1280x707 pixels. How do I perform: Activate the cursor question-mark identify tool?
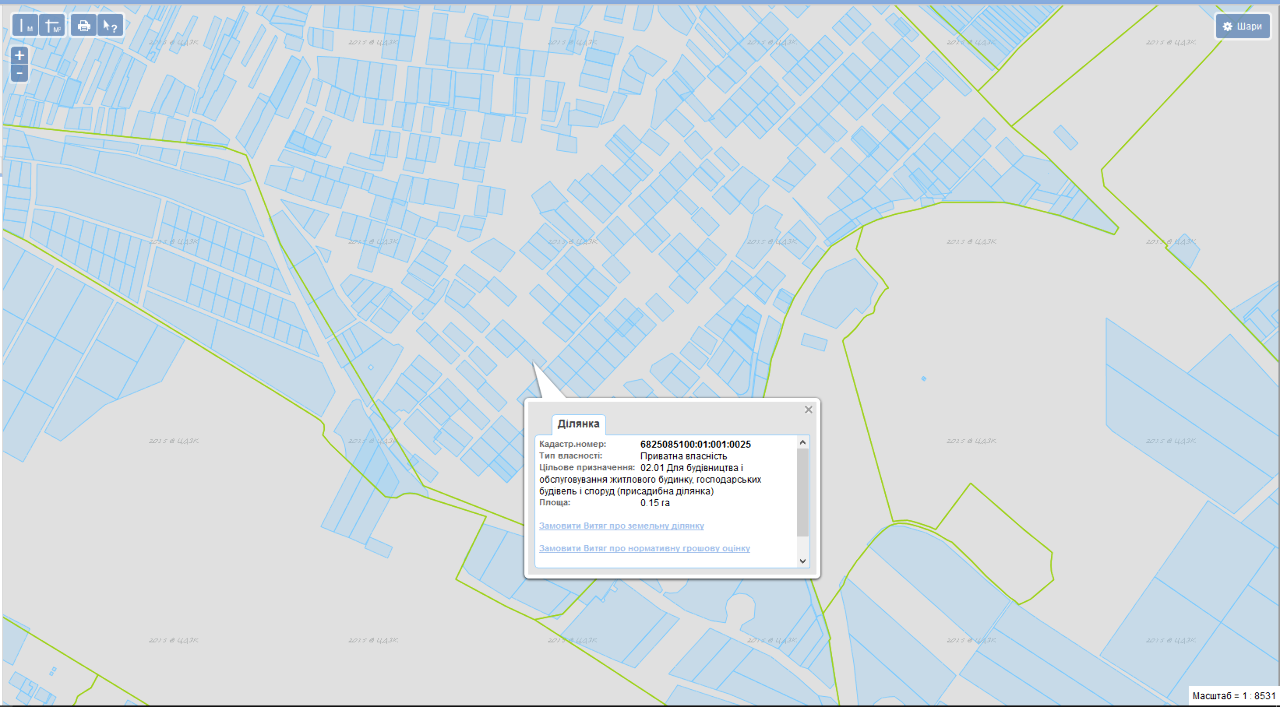tap(110, 26)
